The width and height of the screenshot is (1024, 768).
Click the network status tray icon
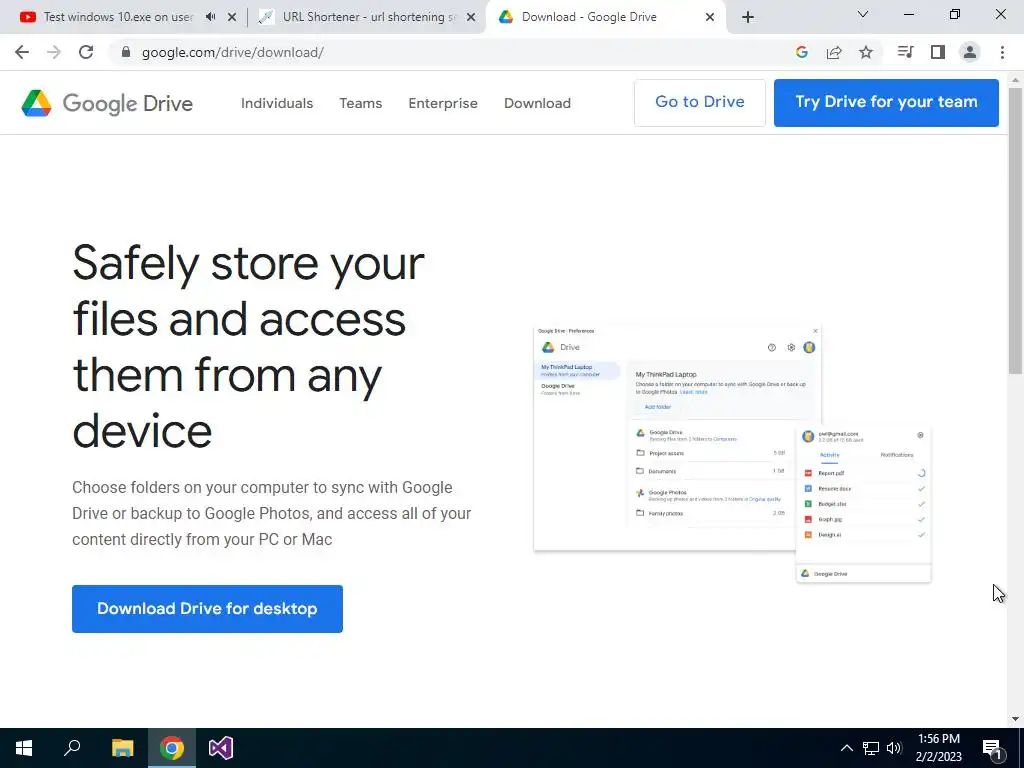point(871,748)
